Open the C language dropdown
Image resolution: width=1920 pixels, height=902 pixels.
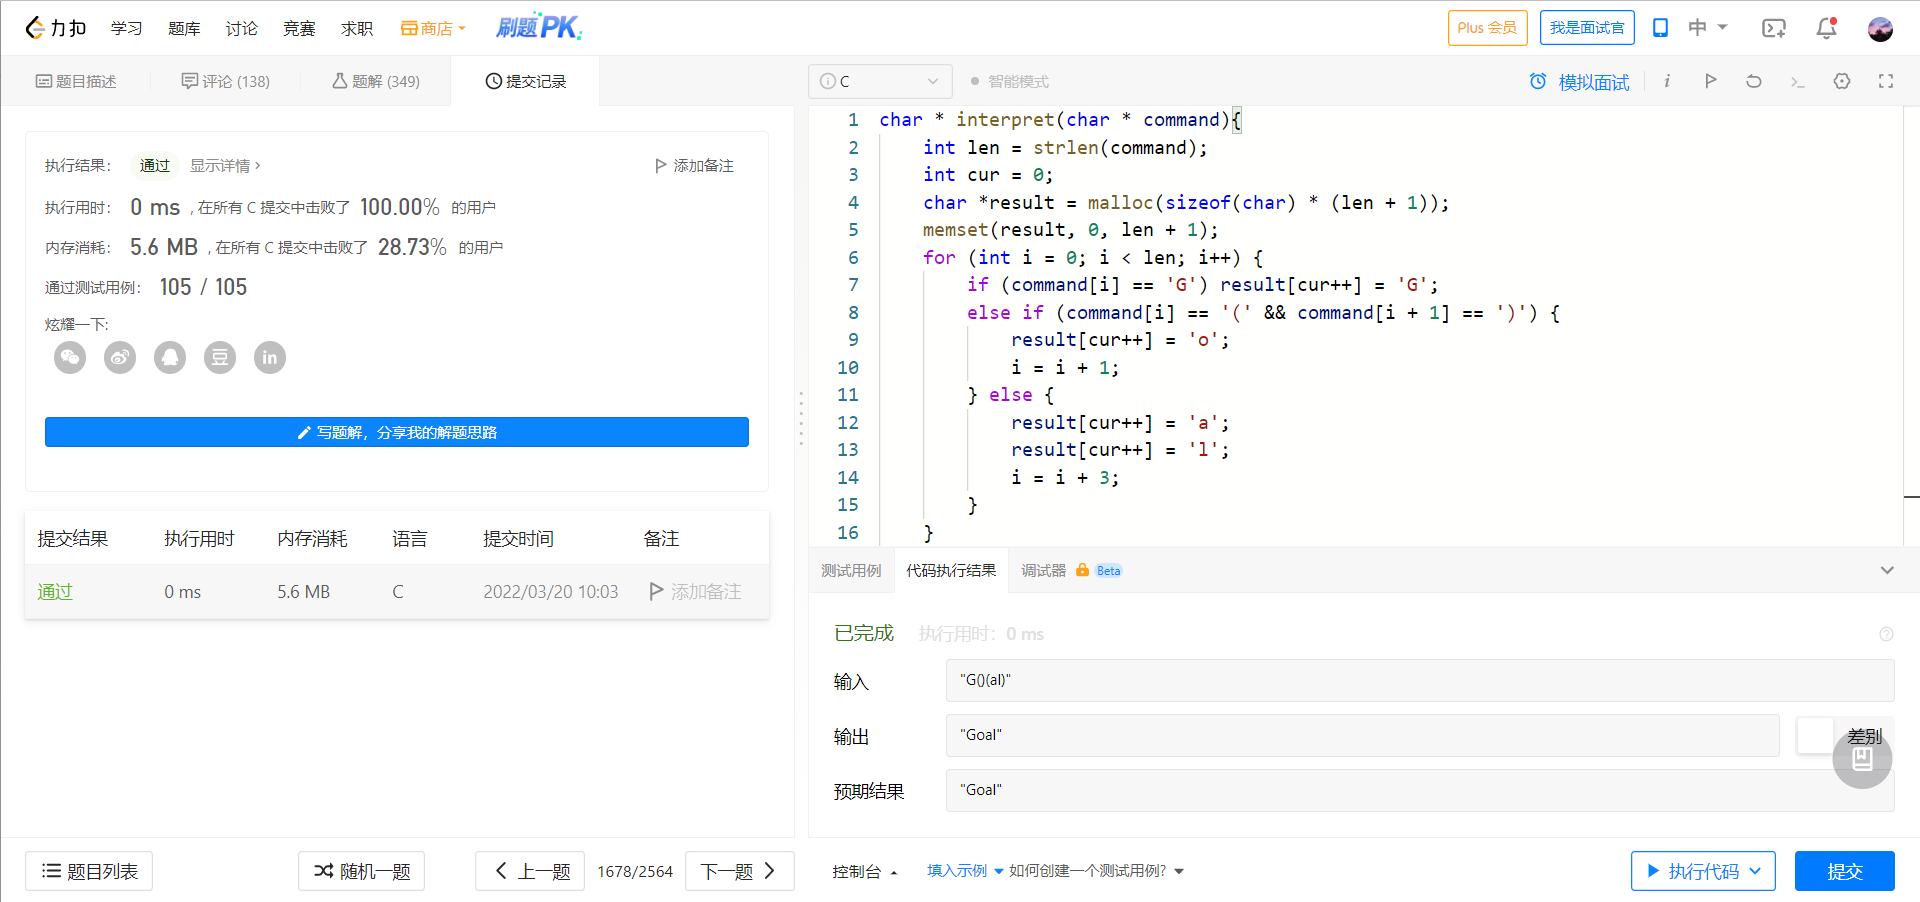[880, 81]
